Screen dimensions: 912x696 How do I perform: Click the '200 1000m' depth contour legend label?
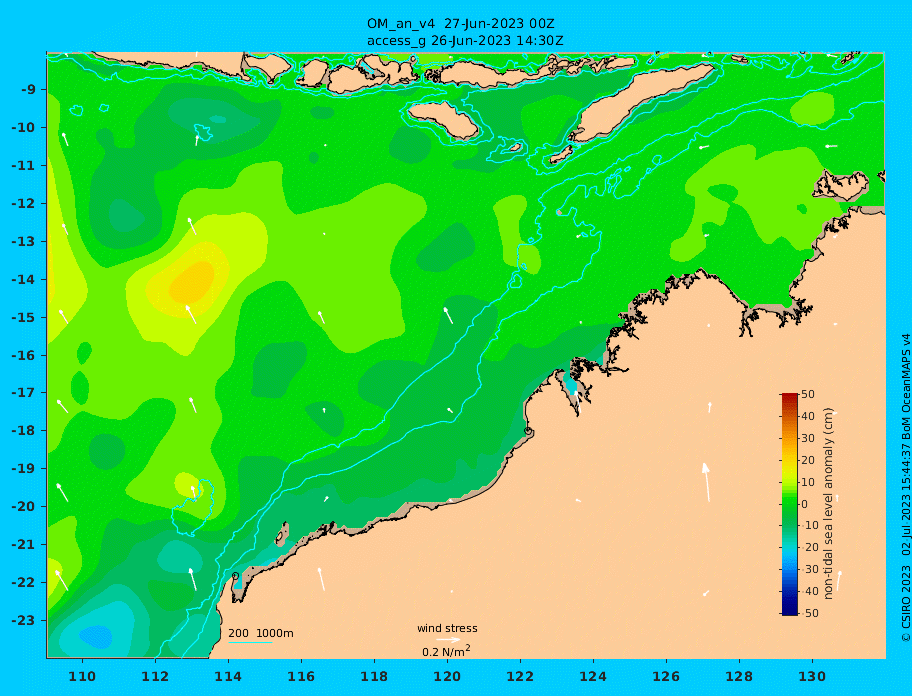point(261,633)
